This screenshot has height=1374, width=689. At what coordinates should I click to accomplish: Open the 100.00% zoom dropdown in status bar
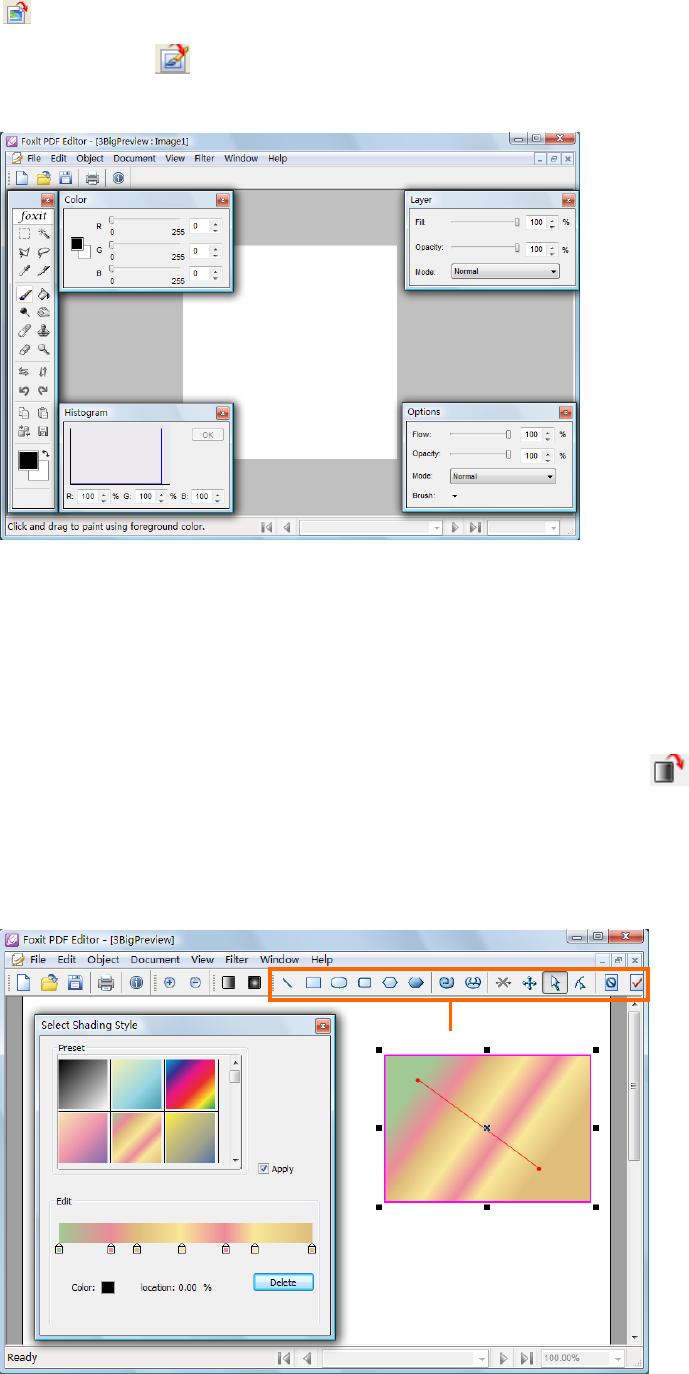click(583, 1358)
